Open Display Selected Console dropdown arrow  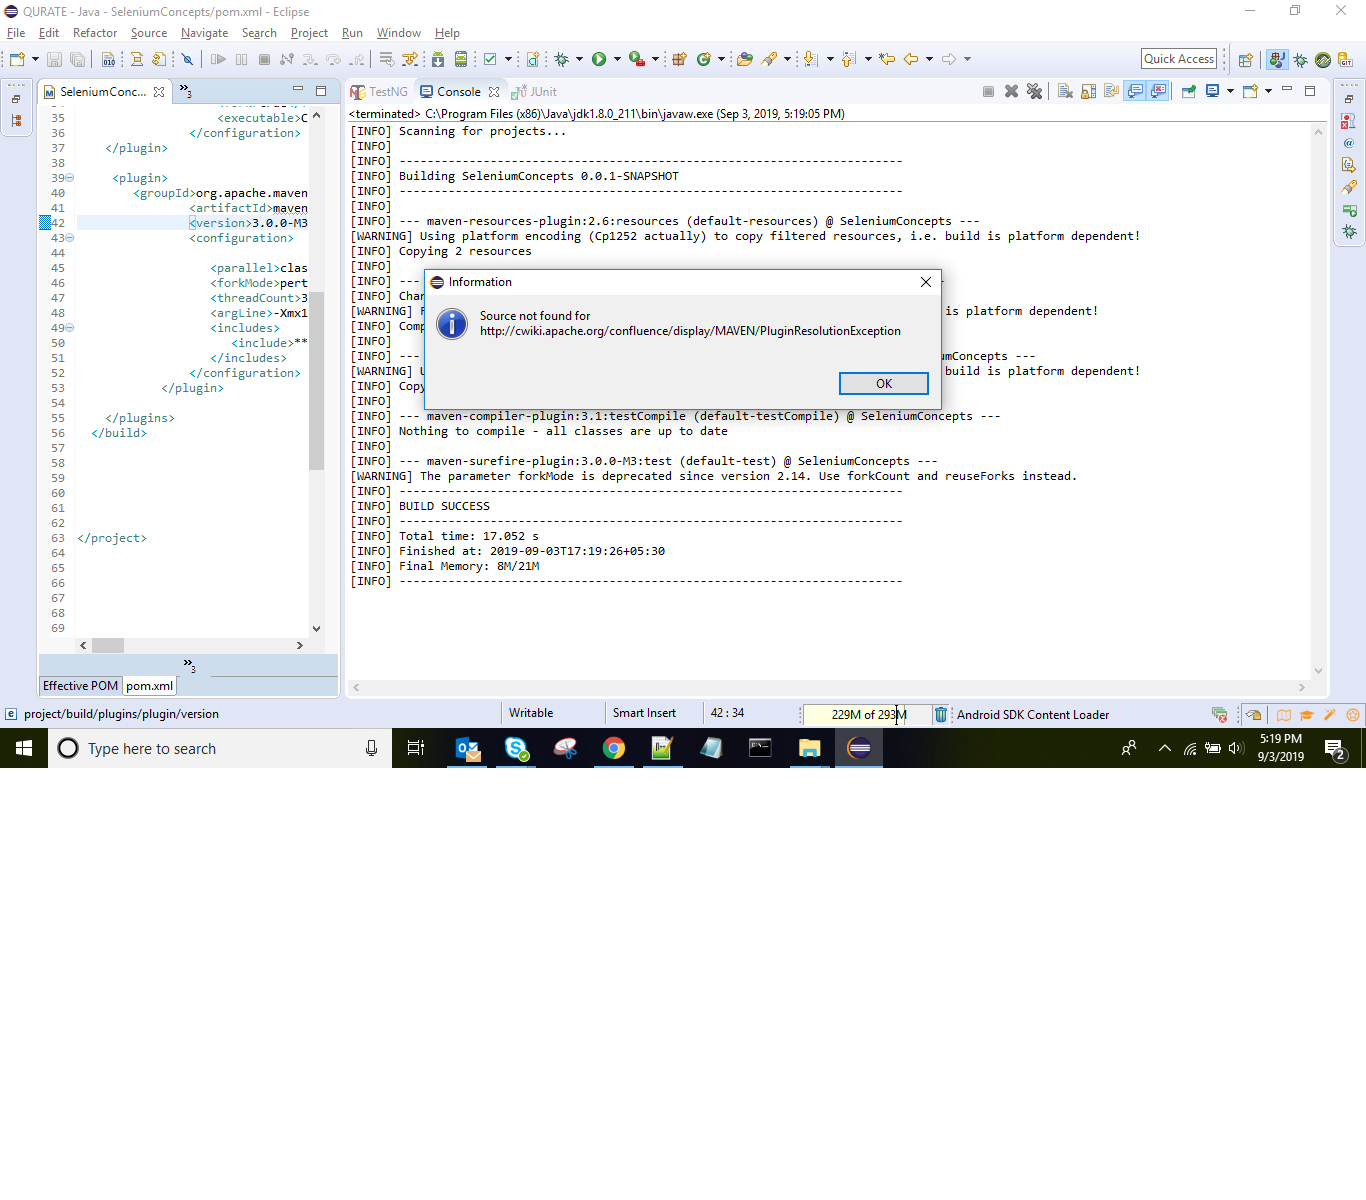[x=1230, y=91]
